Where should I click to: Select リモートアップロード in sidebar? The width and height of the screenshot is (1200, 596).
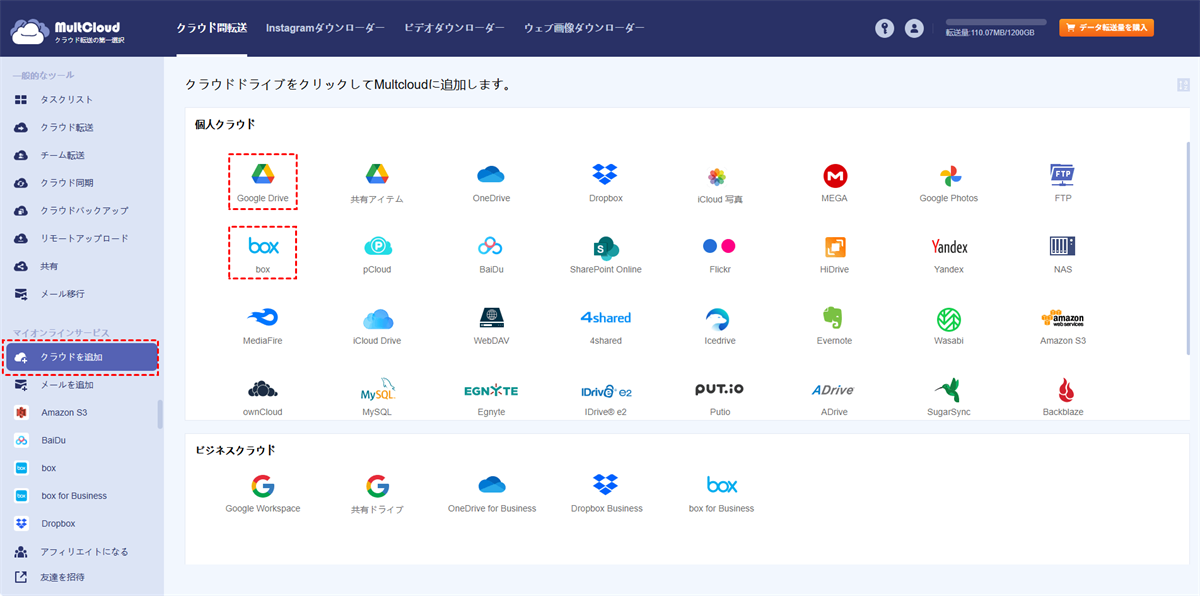click(x=82, y=239)
